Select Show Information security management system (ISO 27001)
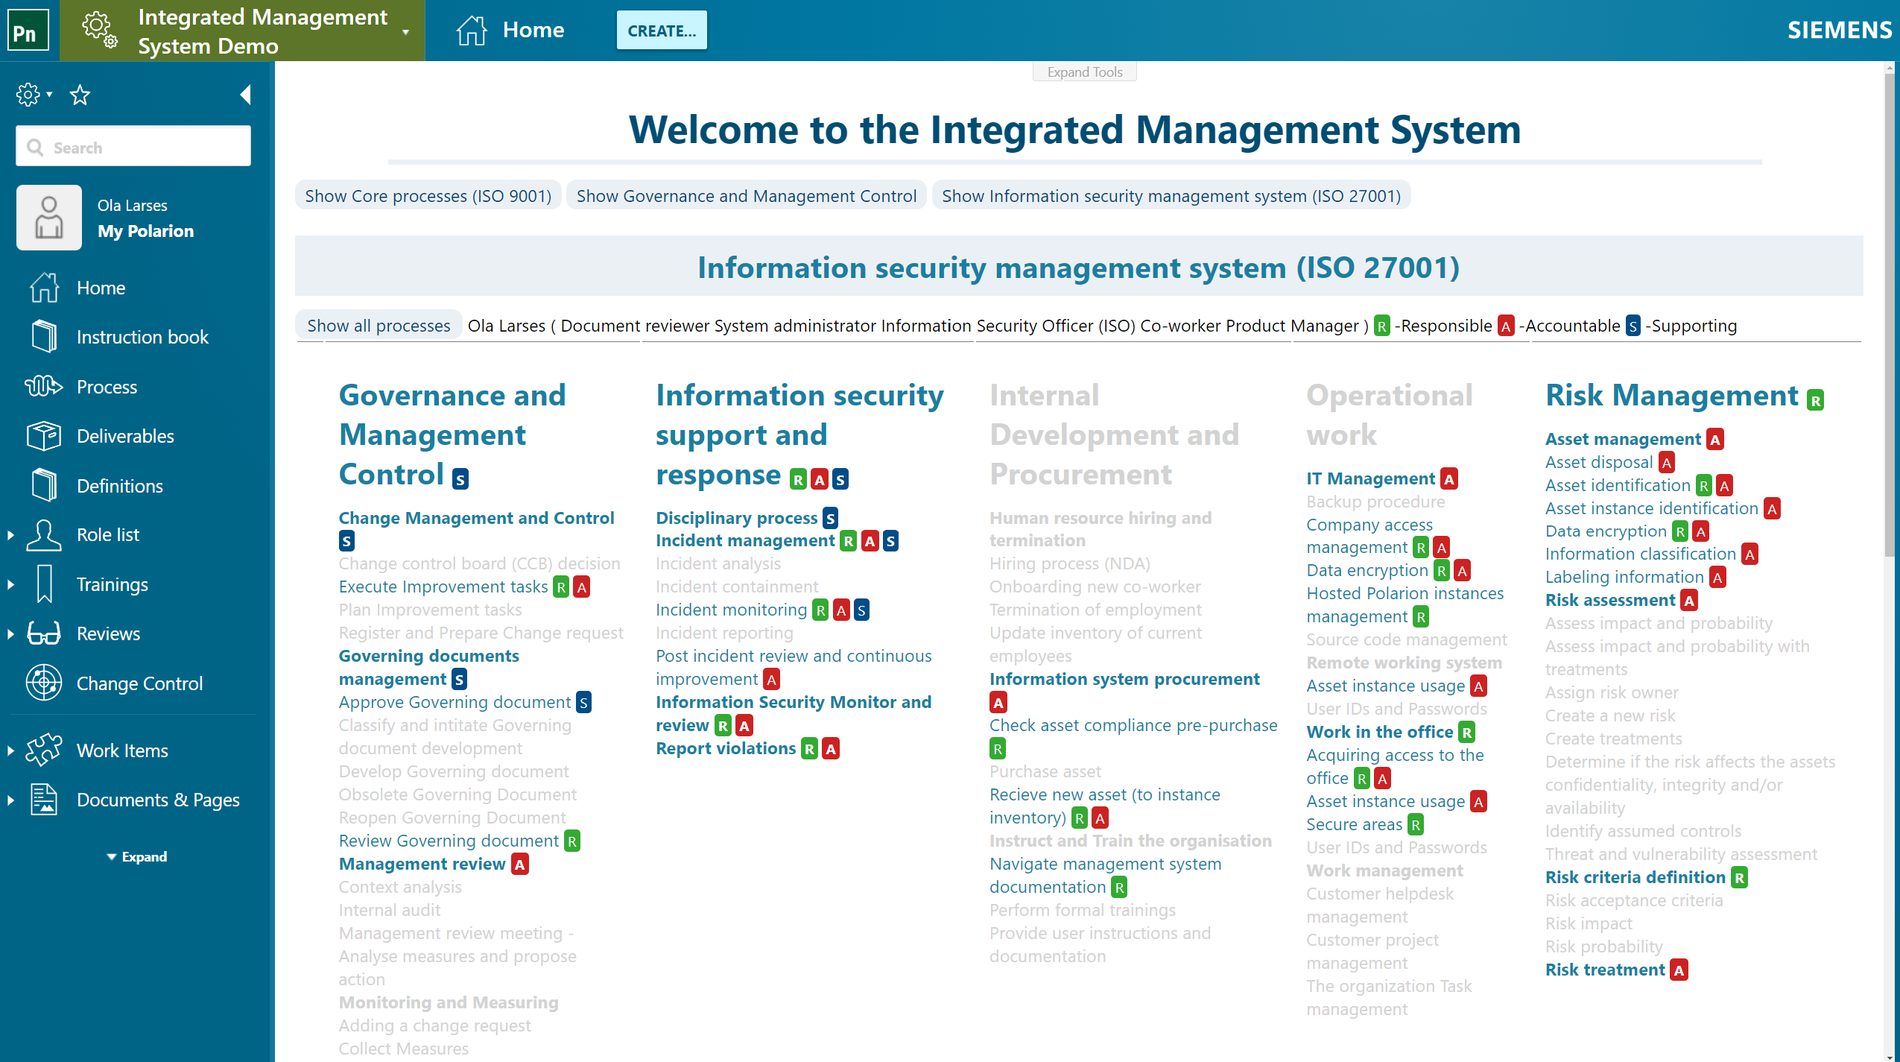Viewport: 1900px width, 1062px height. (1171, 196)
